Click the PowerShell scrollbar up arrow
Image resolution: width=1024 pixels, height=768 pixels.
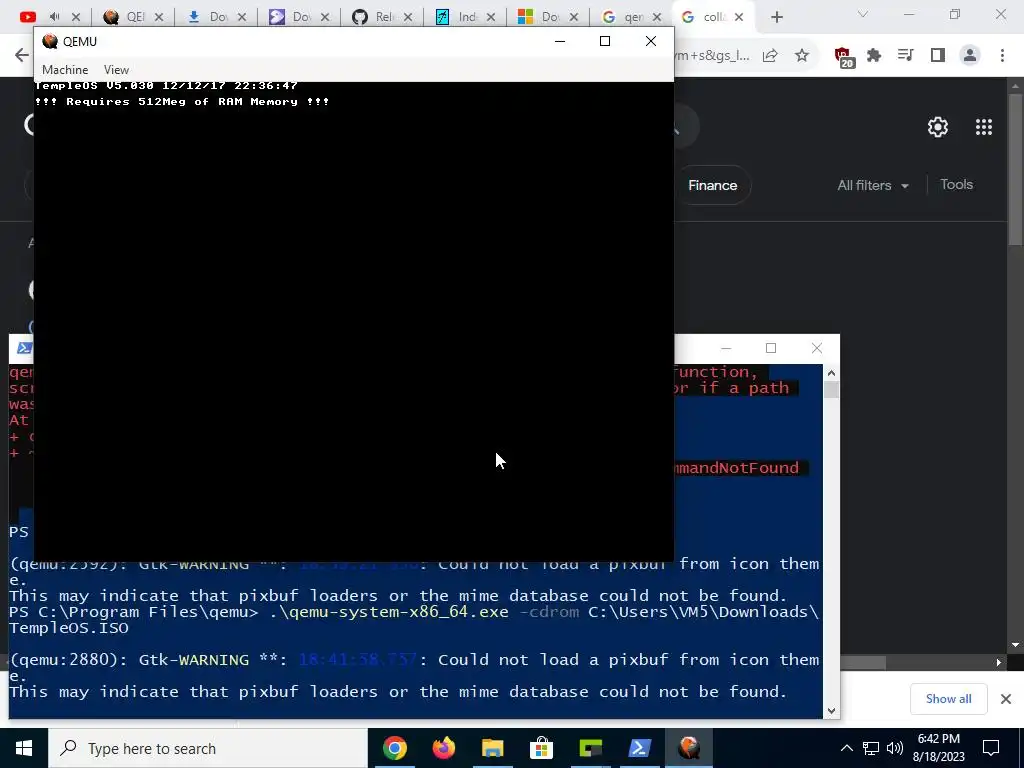click(x=831, y=373)
